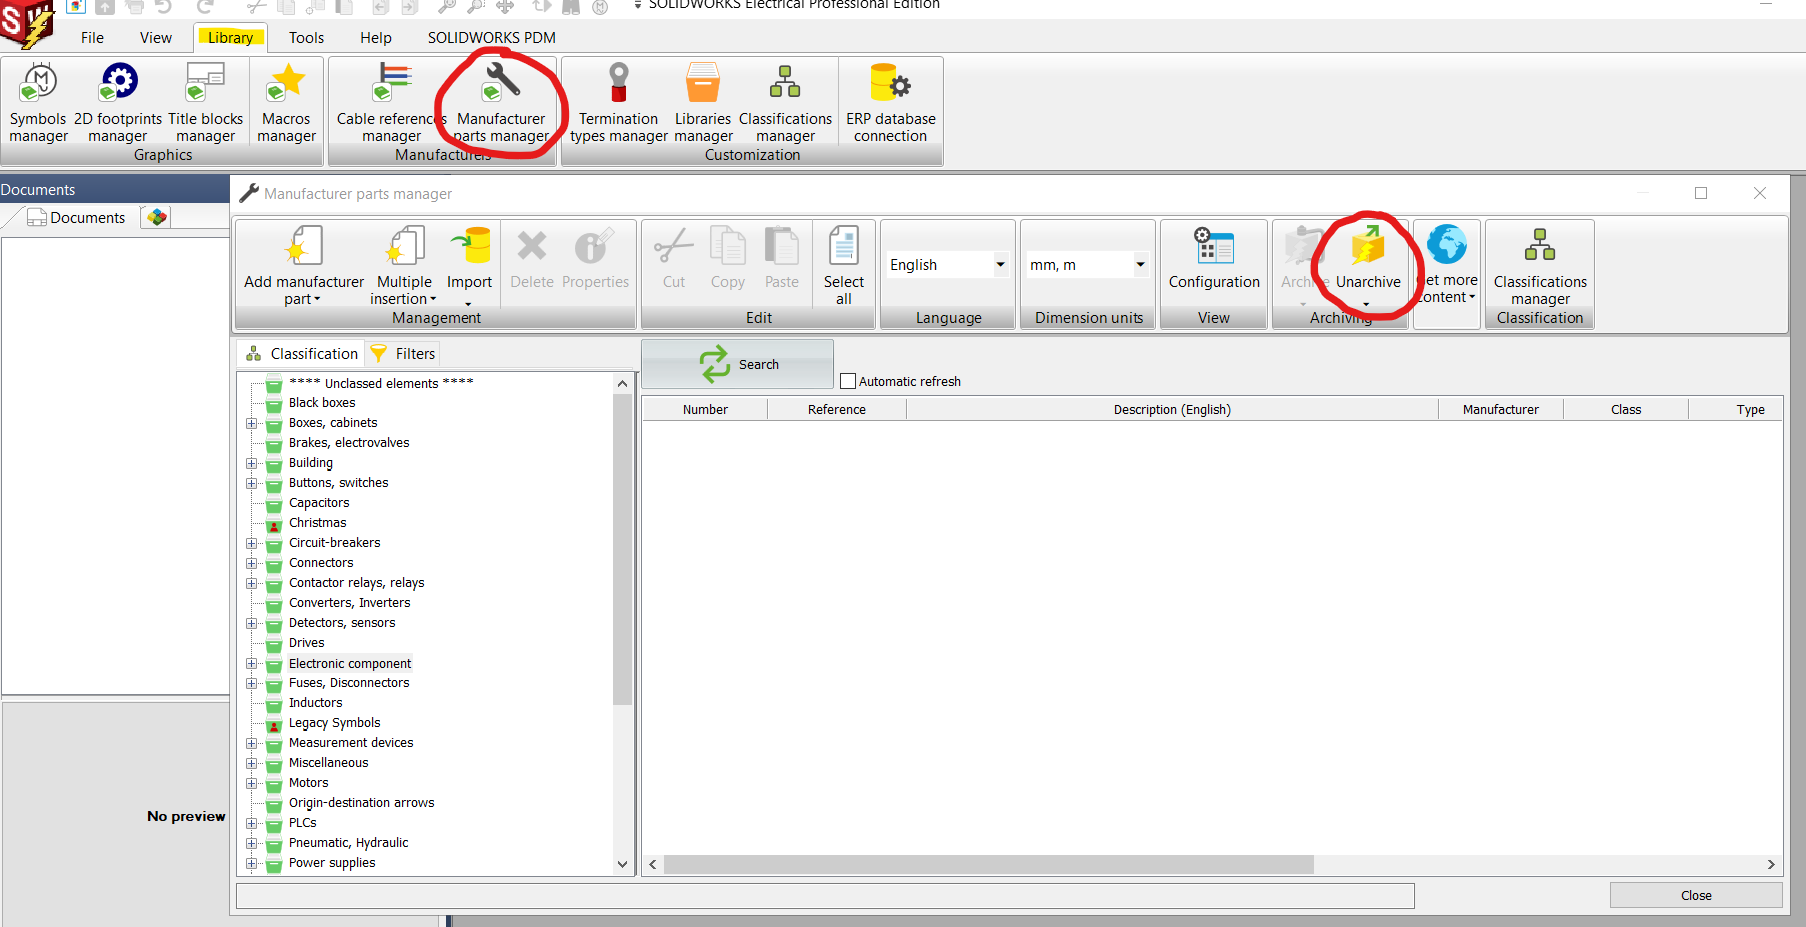Select Black boxes in classification tree

click(322, 403)
